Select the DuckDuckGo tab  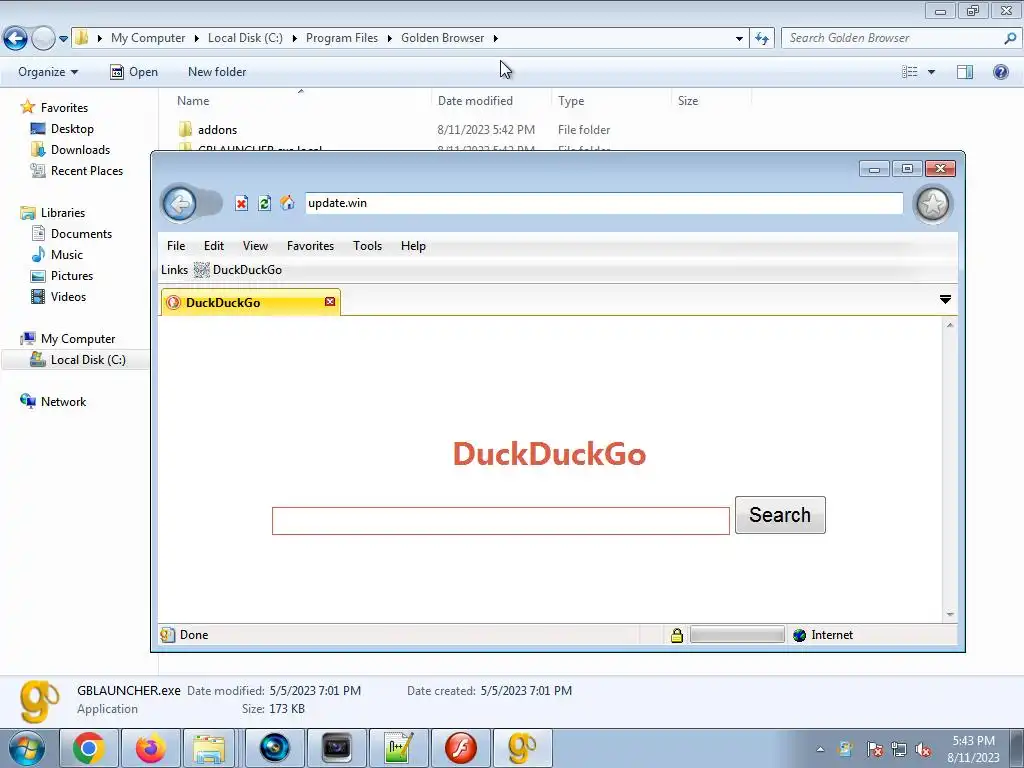(x=250, y=302)
